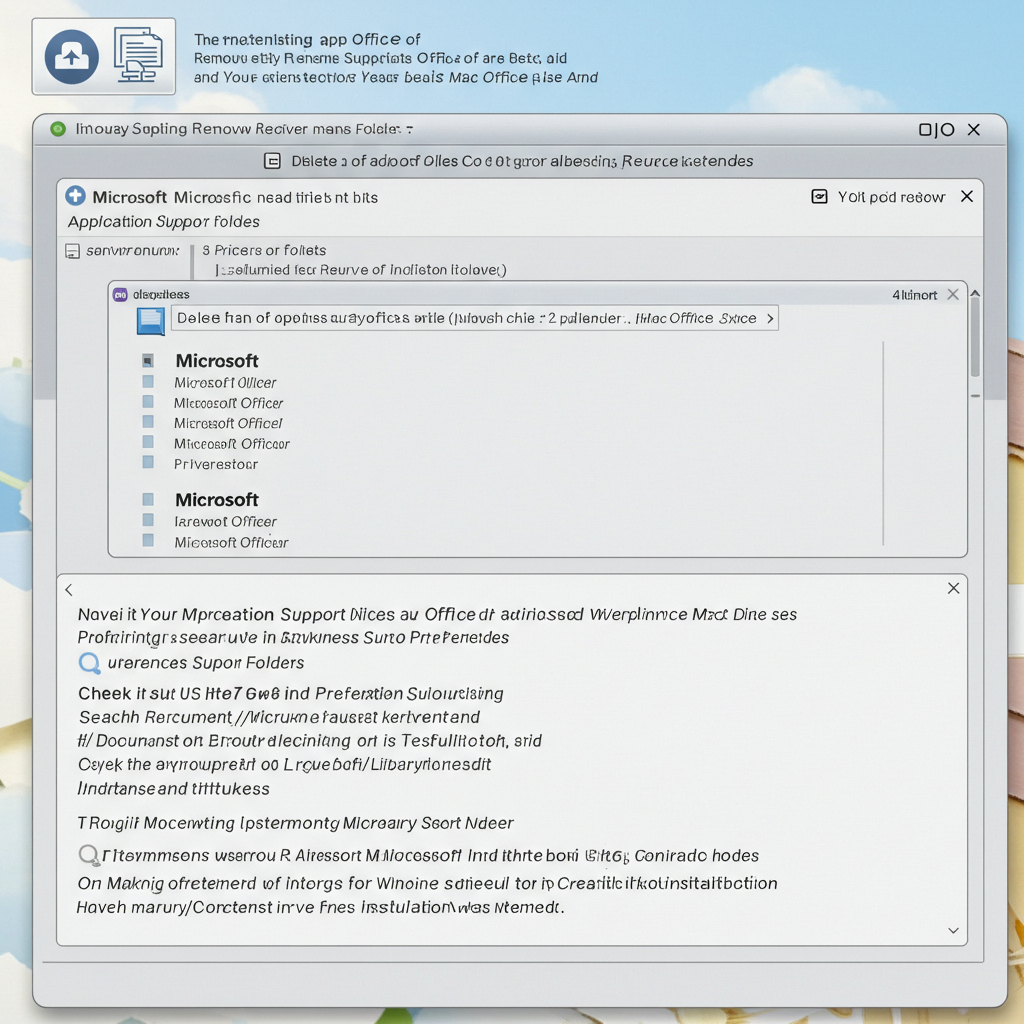Toggle checkbox for 'Mliceosaft Officeor'
The height and width of the screenshot is (1024, 1024).
point(148,441)
